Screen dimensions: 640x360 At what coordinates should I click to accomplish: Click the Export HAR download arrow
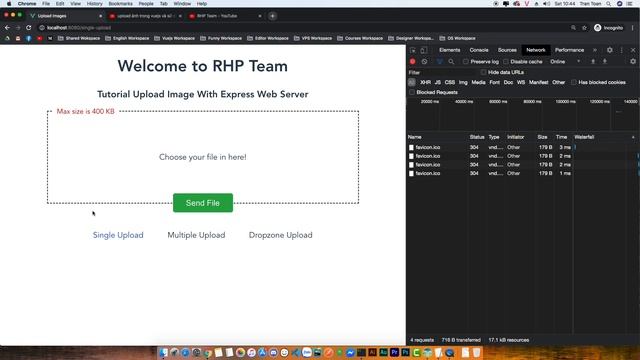click(x=605, y=62)
